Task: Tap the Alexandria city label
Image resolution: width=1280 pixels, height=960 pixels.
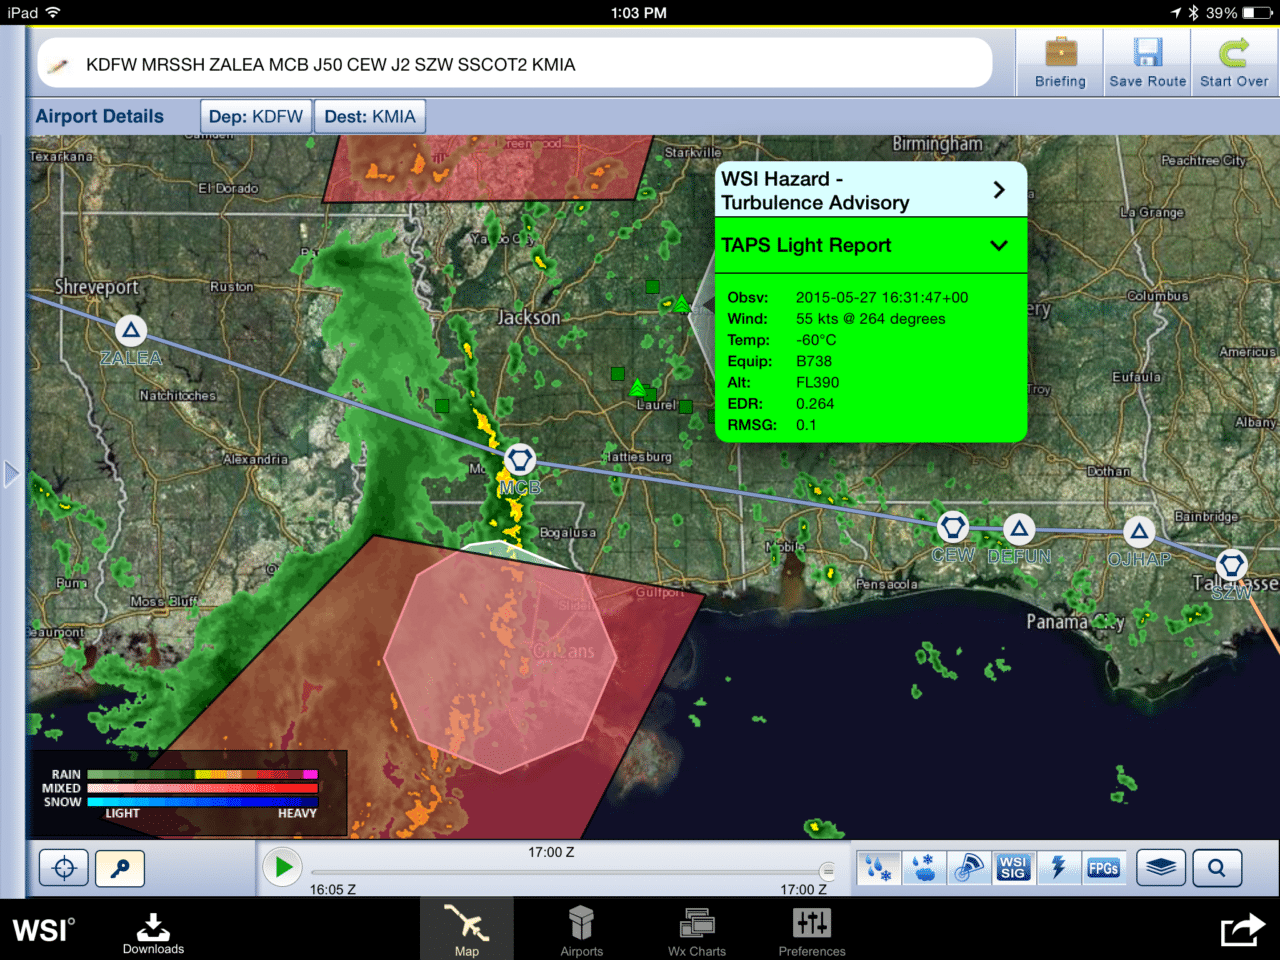Action: pyautogui.click(x=255, y=459)
